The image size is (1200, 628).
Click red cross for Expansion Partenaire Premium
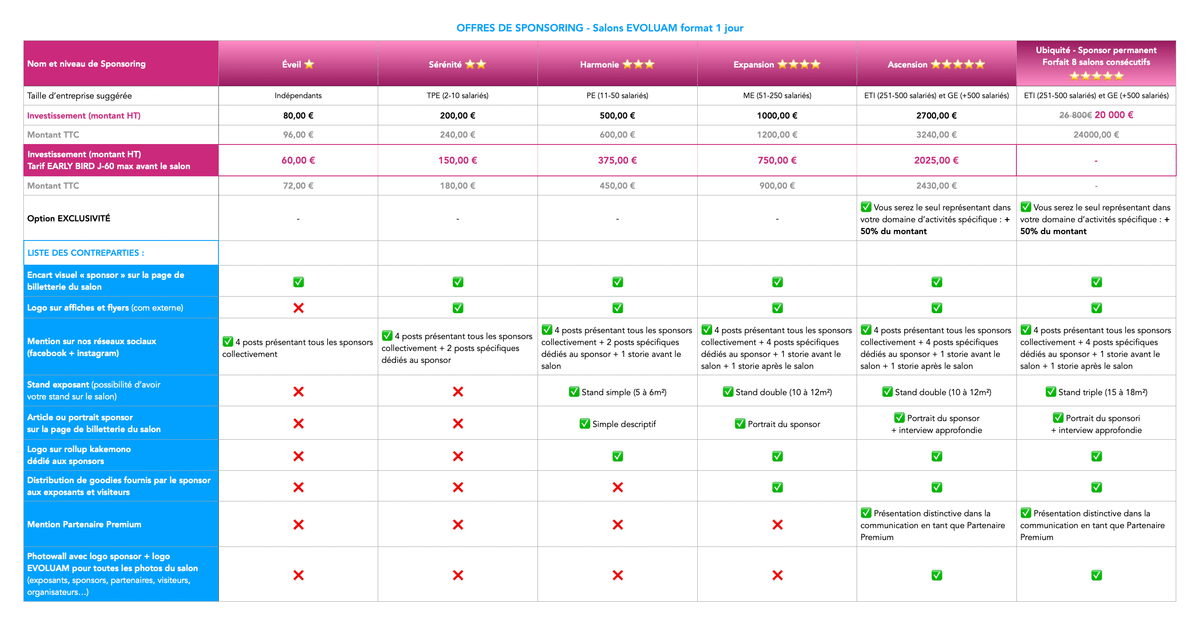pyautogui.click(x=777, y=524)
